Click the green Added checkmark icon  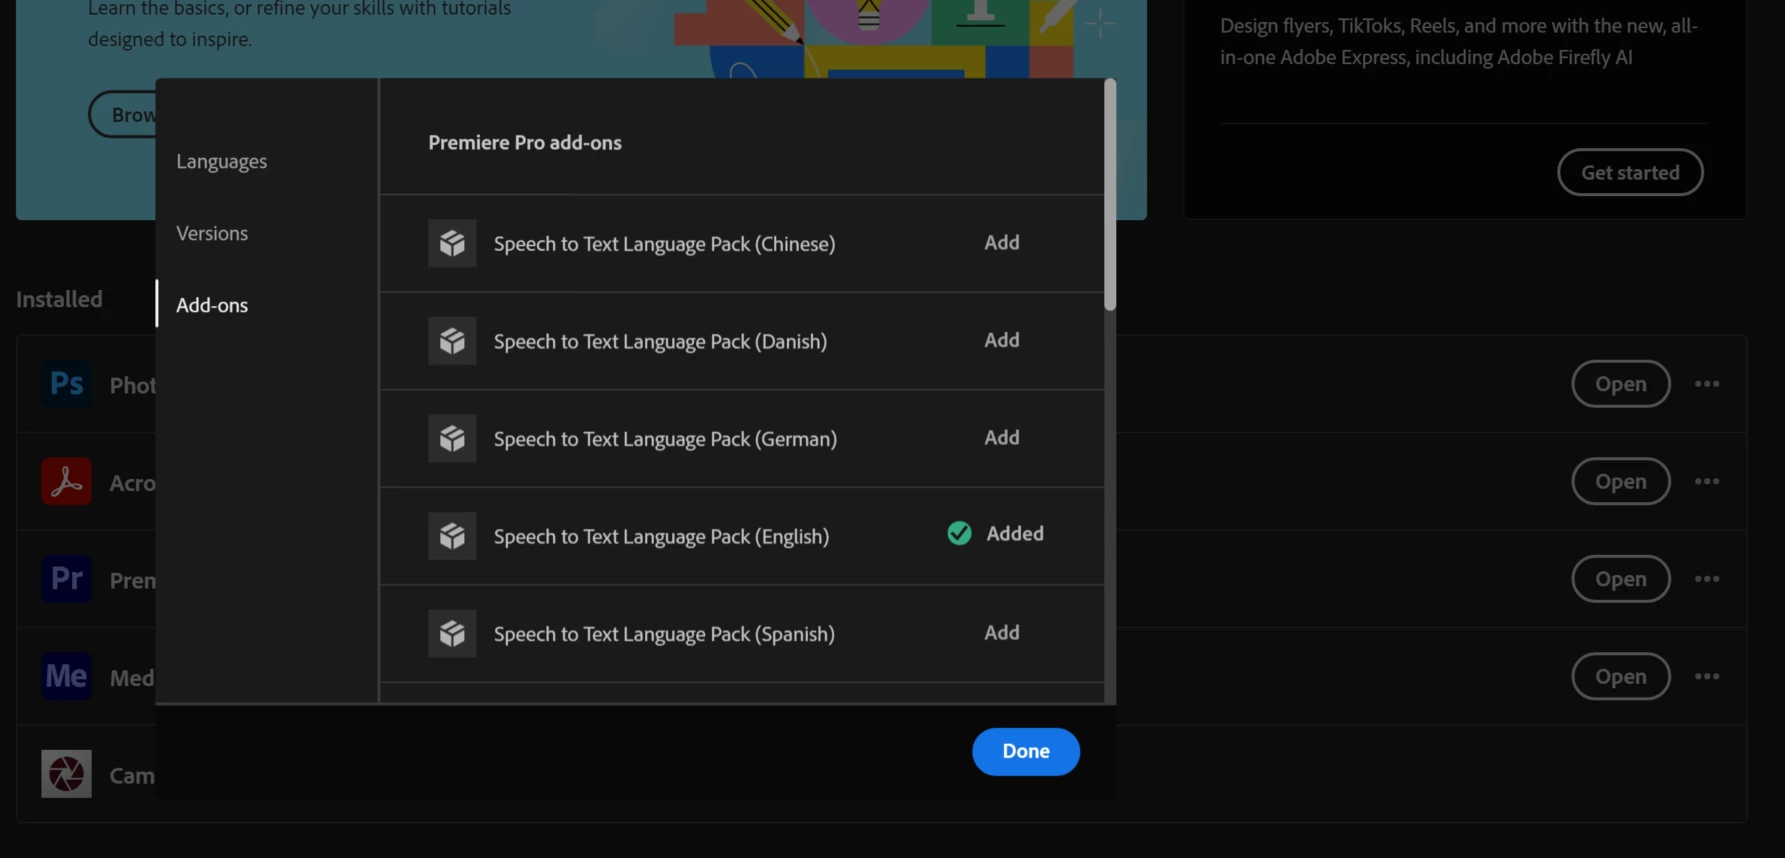(959, 533)
